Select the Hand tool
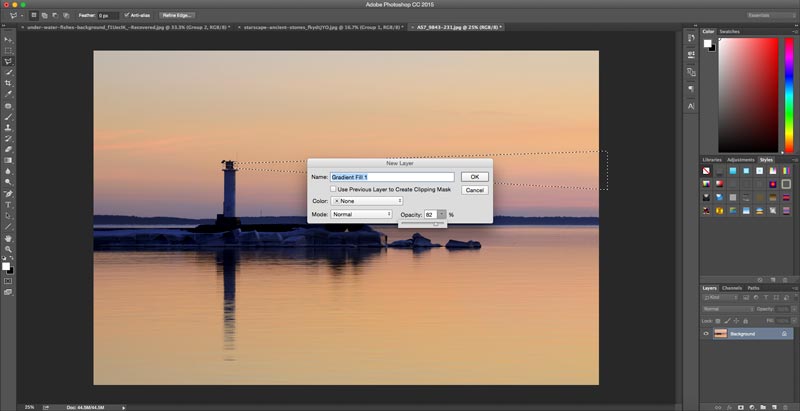 (8, 238)
